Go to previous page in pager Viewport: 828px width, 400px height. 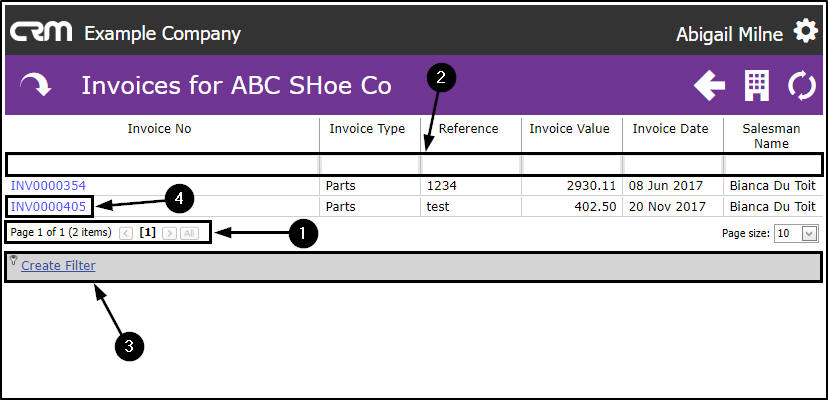[126, 233]
